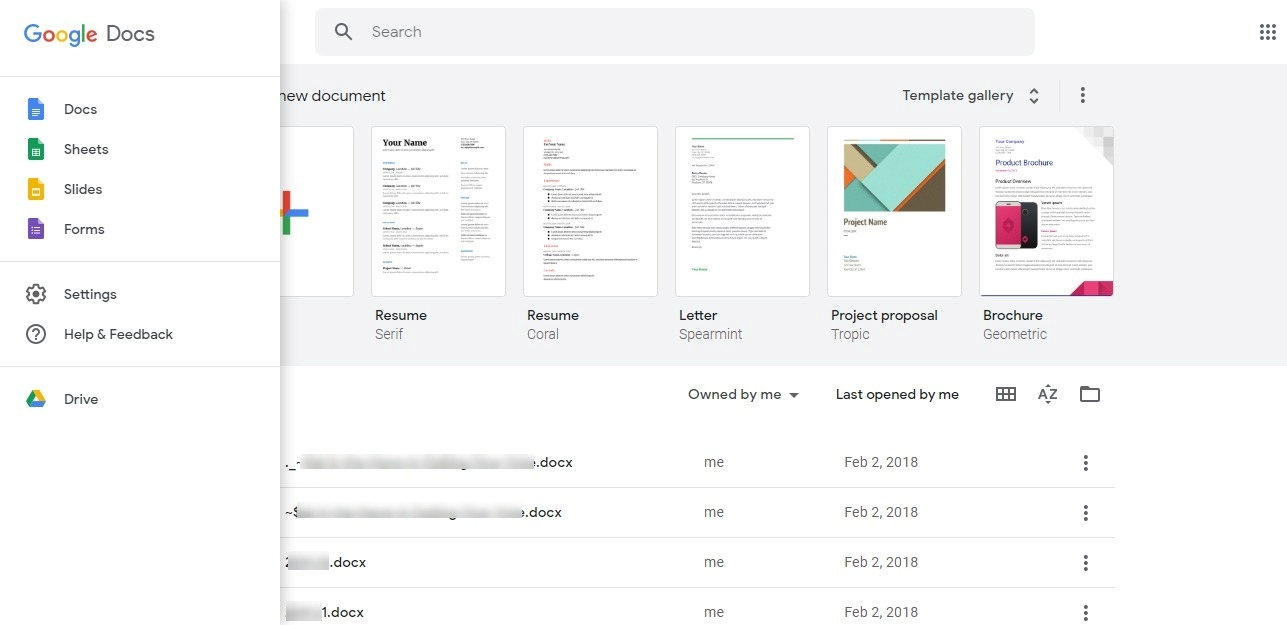Choose the Project proposal Tropic template
Viewport: 1287px width, 625px height.
(x=894, y=211)
